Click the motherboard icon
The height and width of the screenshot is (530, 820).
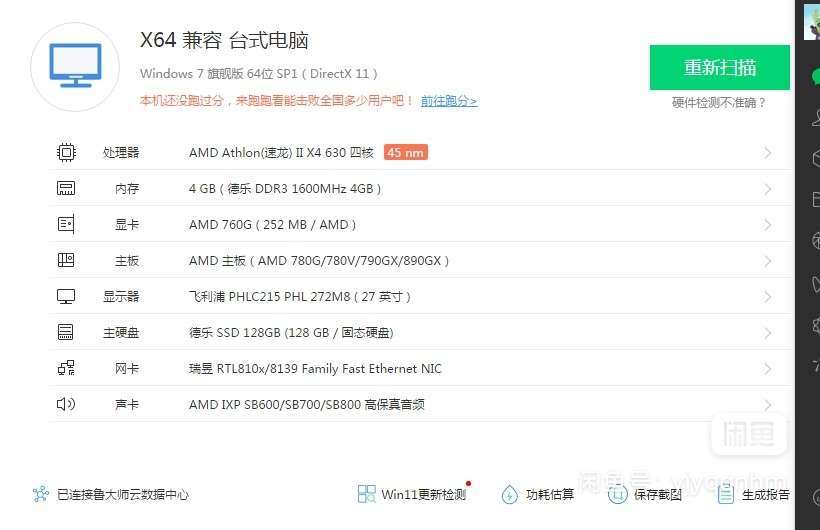click(x=66, y=260)
